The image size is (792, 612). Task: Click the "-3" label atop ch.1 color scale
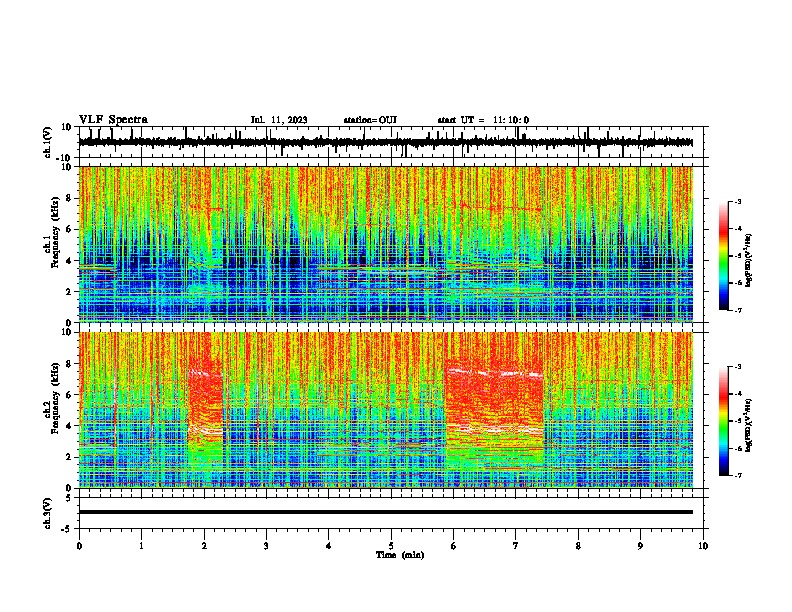click(x=738, y=201)
